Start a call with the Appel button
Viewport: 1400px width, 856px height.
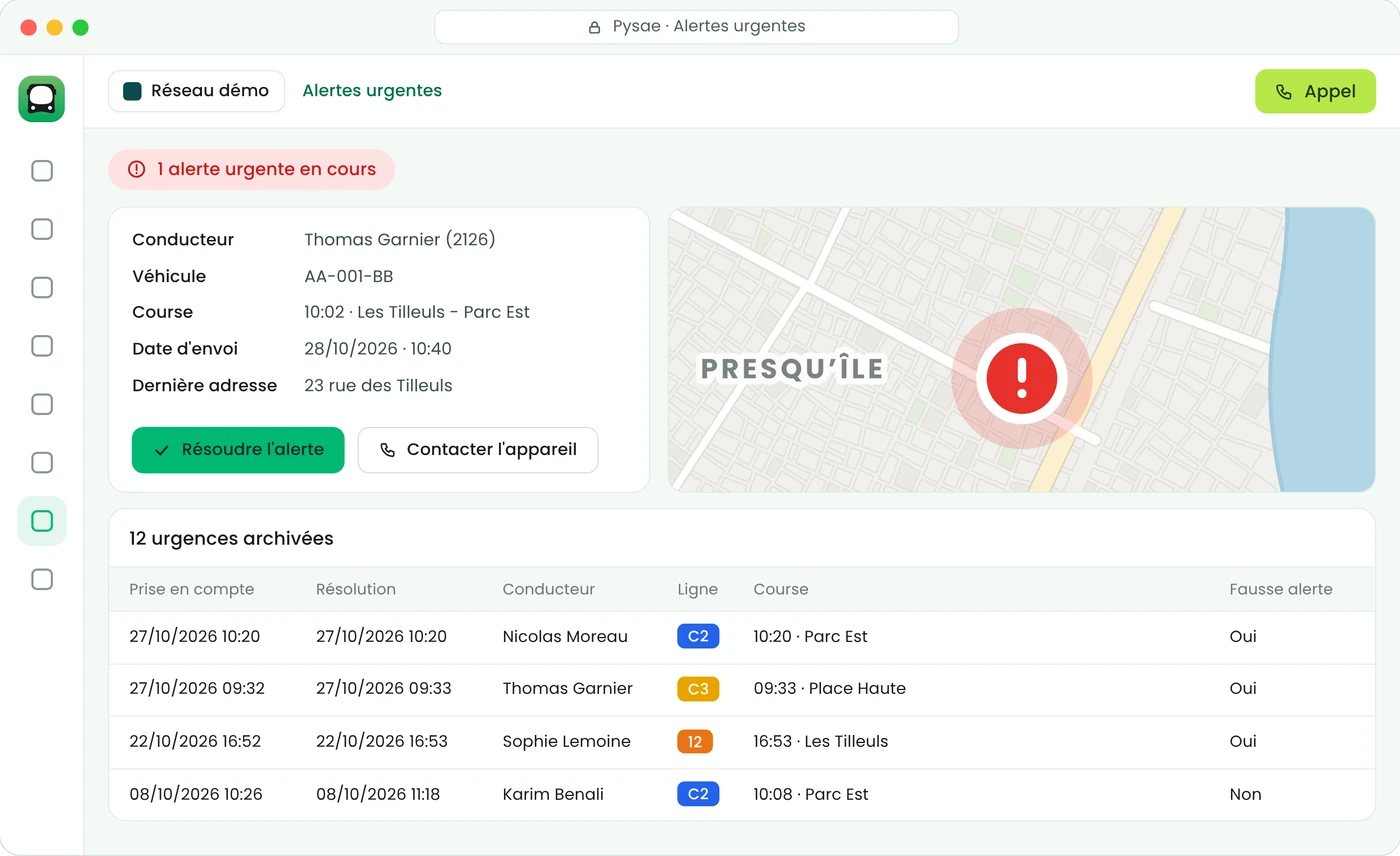(1315, 92)
